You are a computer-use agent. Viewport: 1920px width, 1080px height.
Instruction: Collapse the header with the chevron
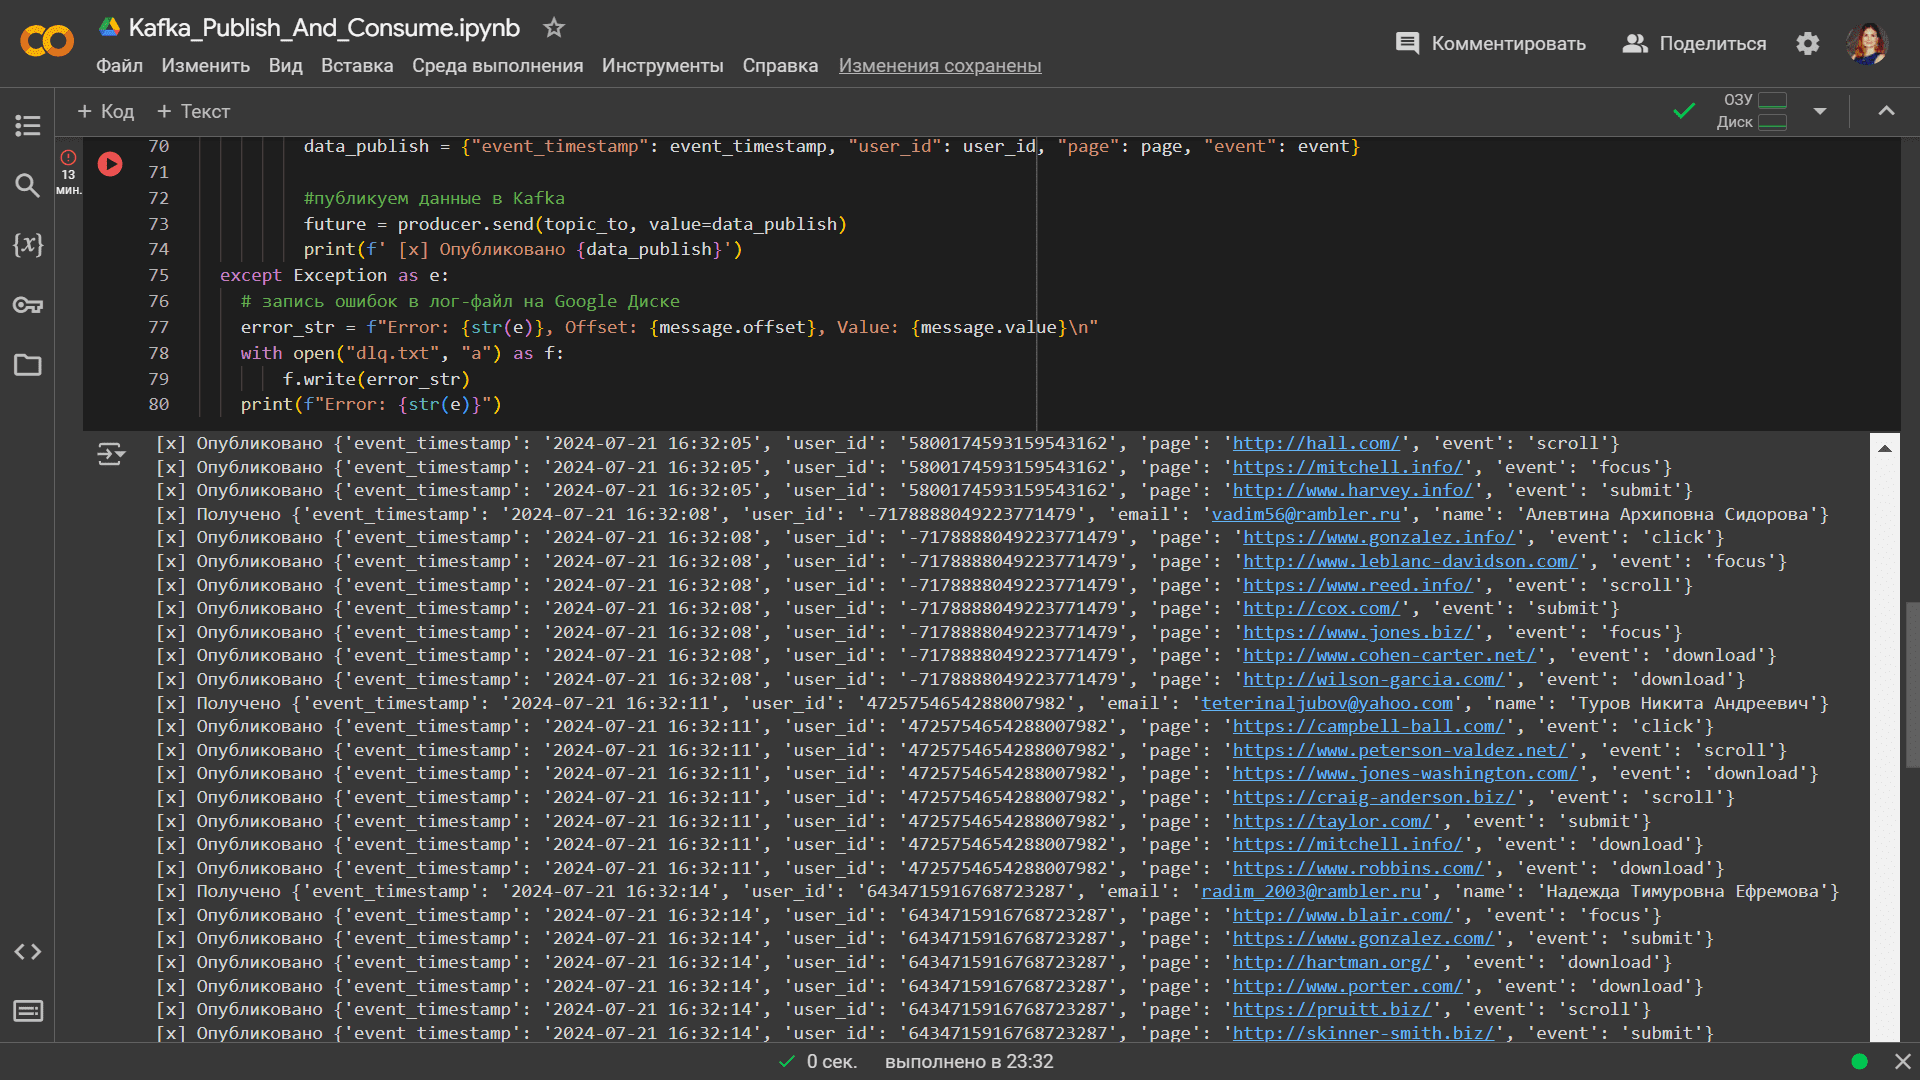pyautogui.click(x=1886, y=111)
